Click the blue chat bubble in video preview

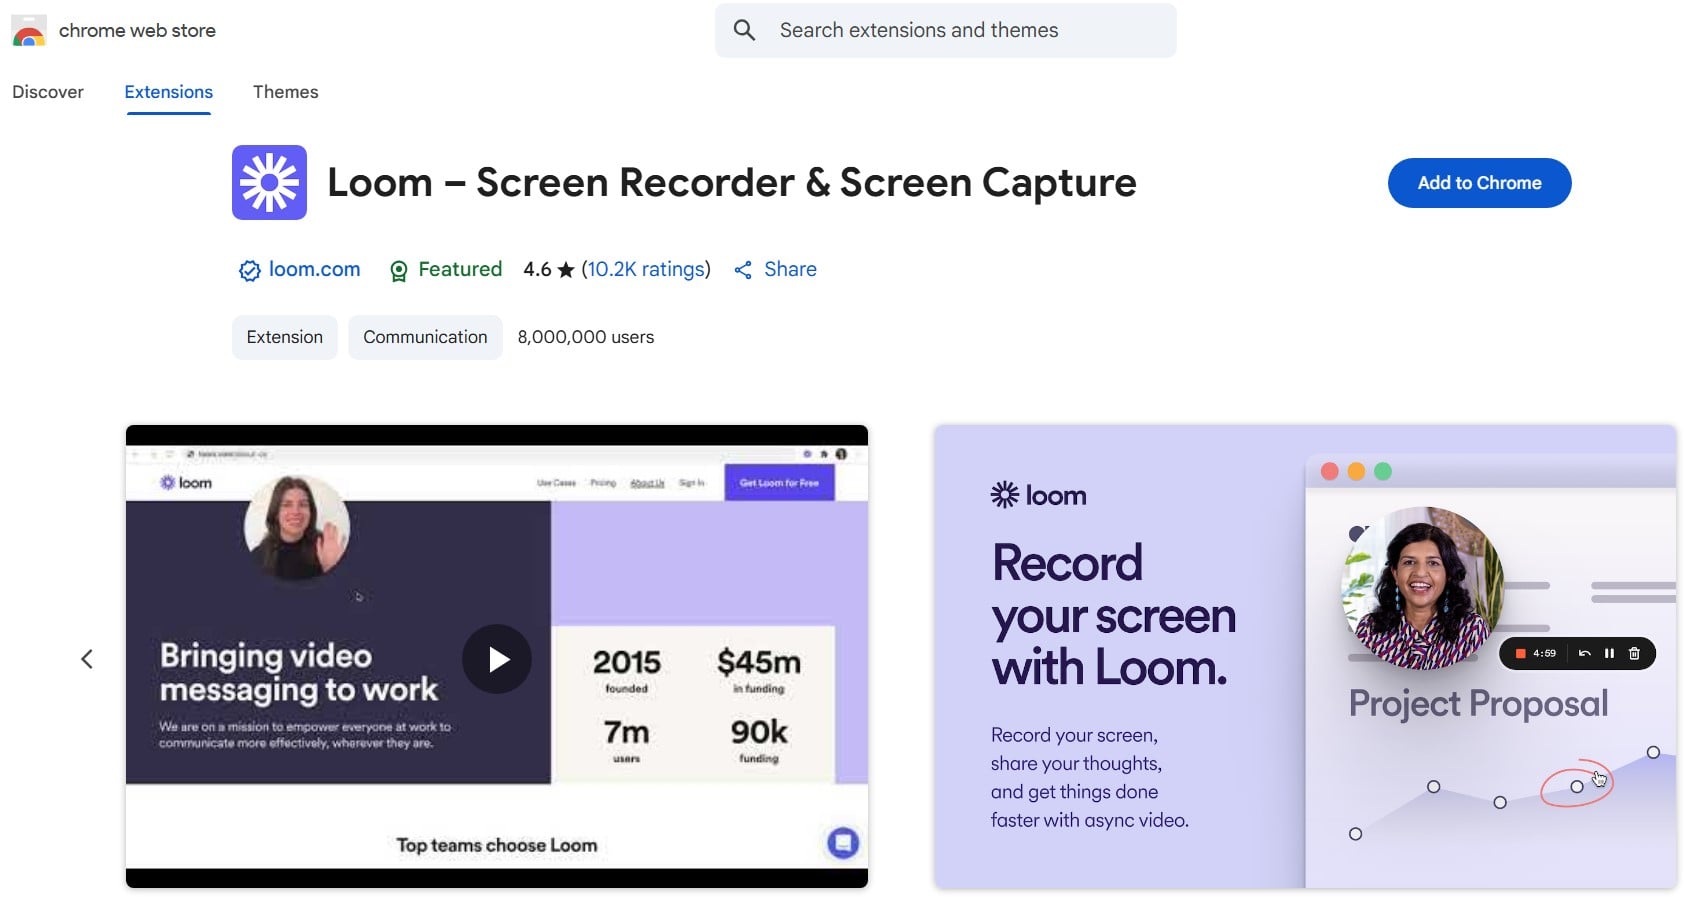[x=842, y=843]
